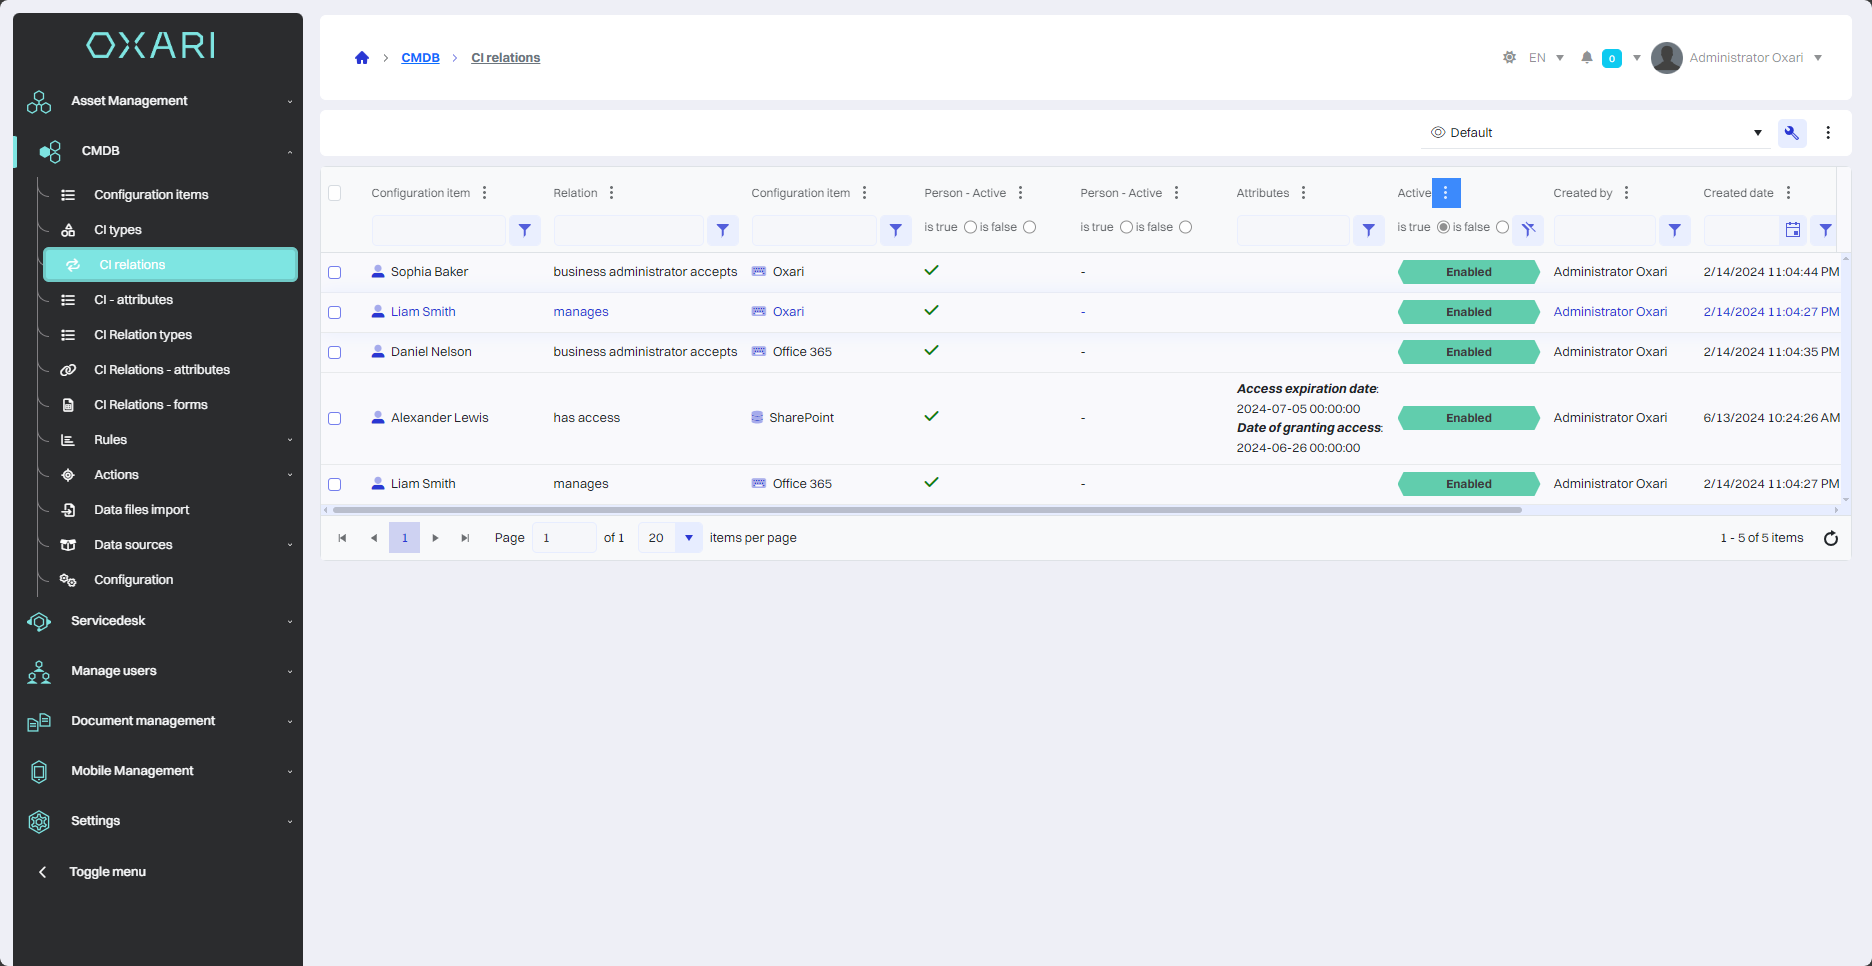Click filter icon for Relation column
The image size is (1872, 966).
pyautogui.click(x=722, y=230)
